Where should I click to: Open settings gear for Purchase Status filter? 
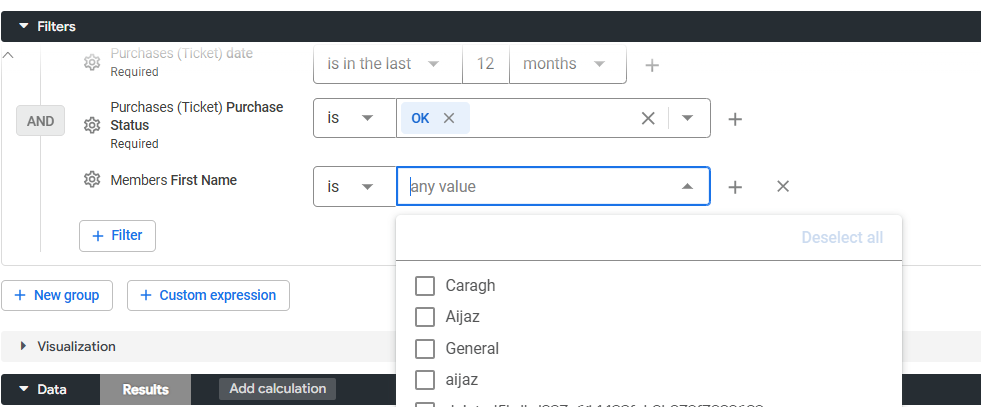[x=92, y=126]
